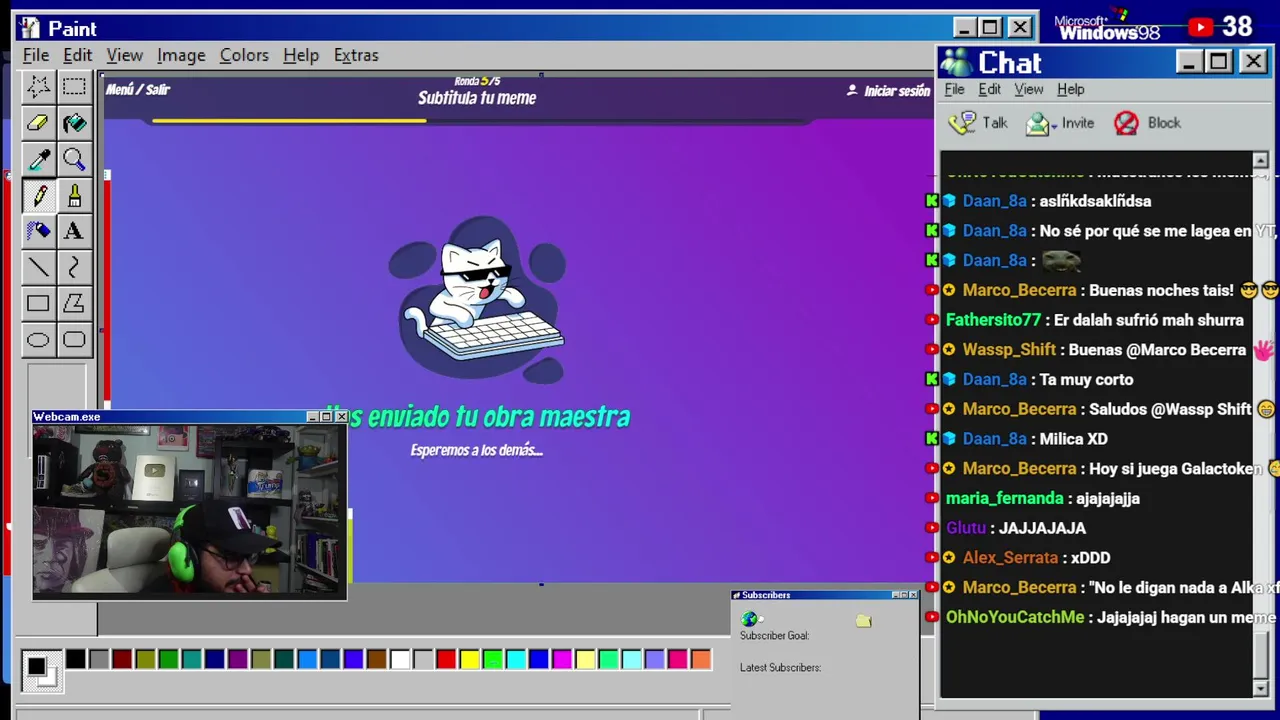Open the Paint Edit menu
The width and height of the screenshot is (1280, 720).
pyautogui.click(x=77, y=55)
